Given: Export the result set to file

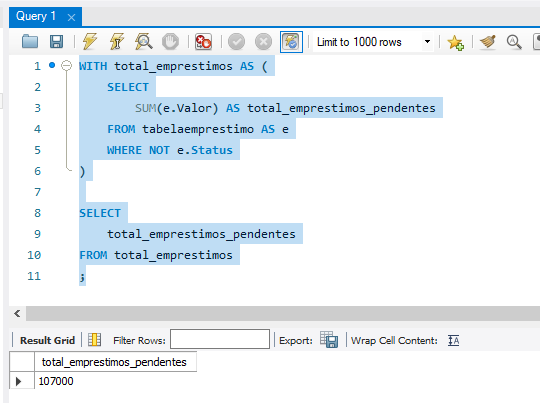Looking at the screenshot, I should coord(329,339).
